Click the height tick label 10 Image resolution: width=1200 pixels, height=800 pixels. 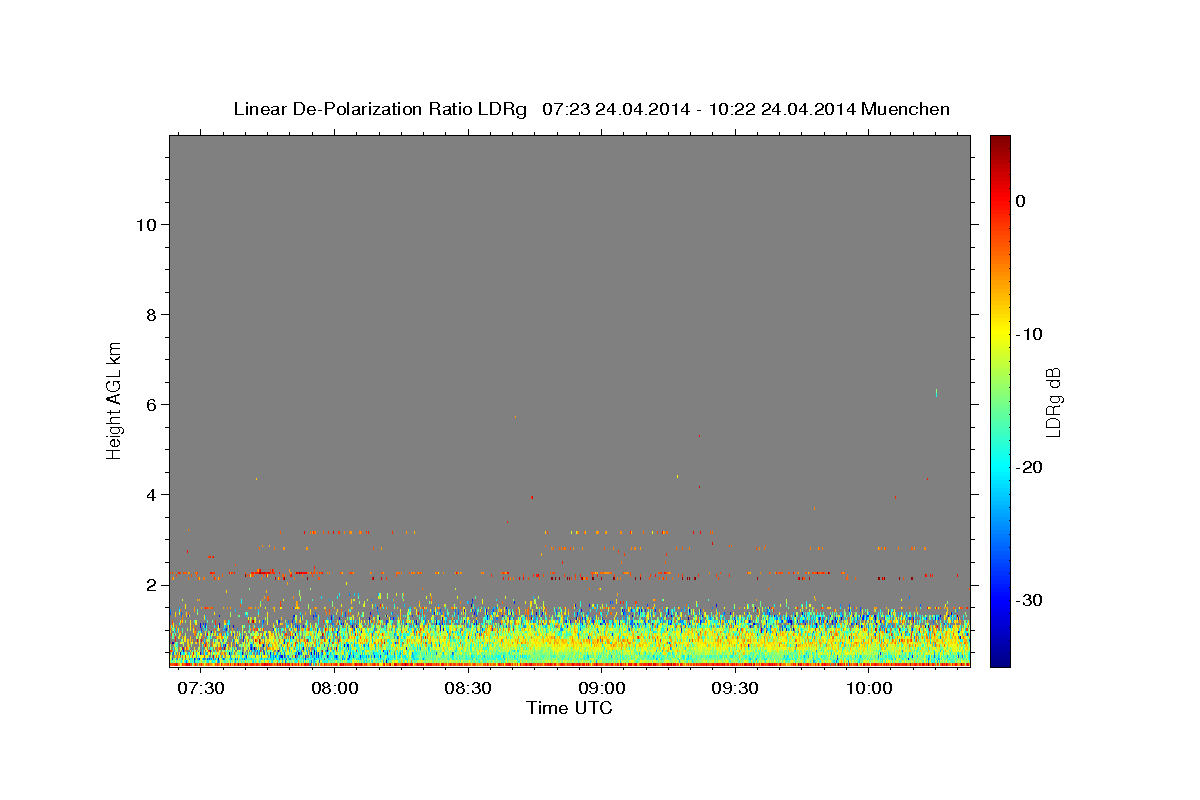(148, 225)
